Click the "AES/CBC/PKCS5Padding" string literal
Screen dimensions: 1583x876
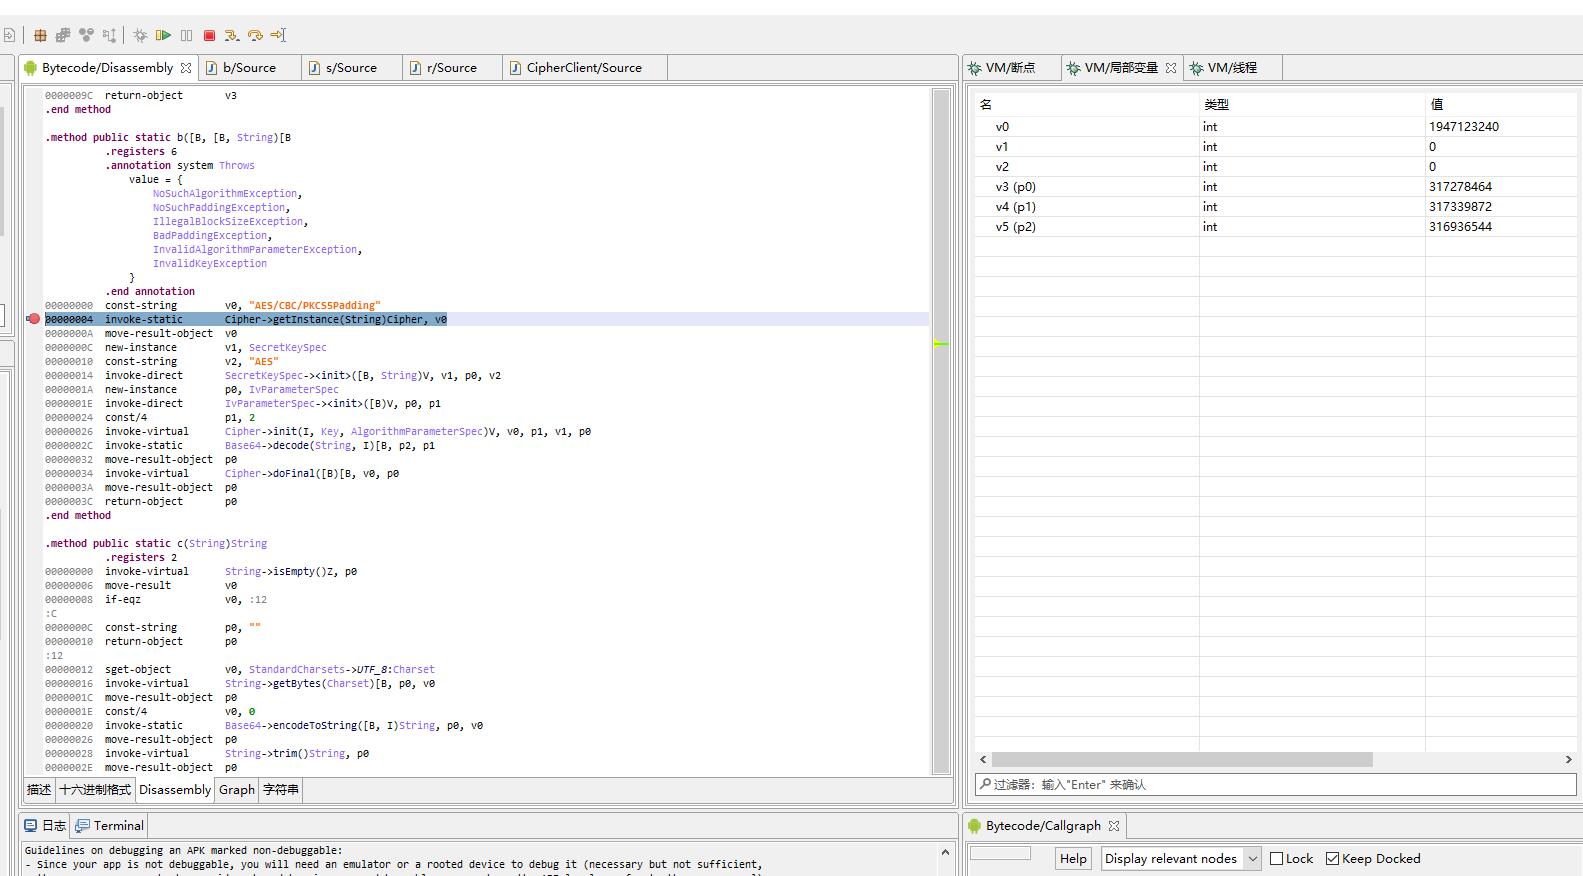[x=315, y=306]
